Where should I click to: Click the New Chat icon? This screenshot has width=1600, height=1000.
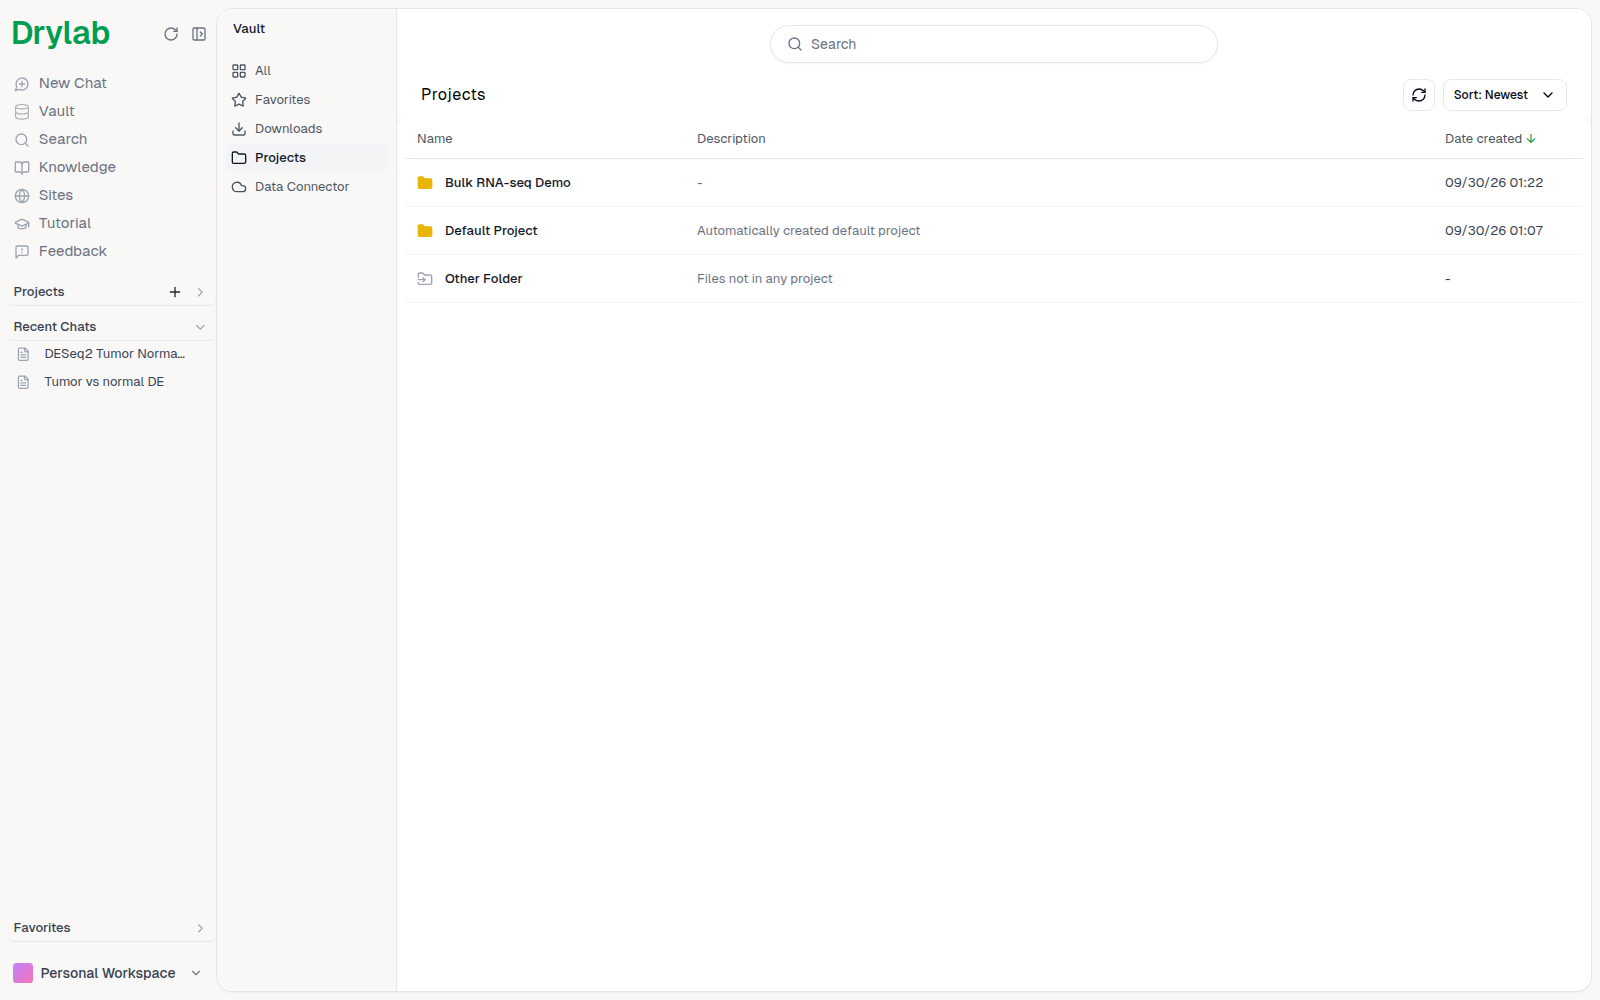point(22,84)
